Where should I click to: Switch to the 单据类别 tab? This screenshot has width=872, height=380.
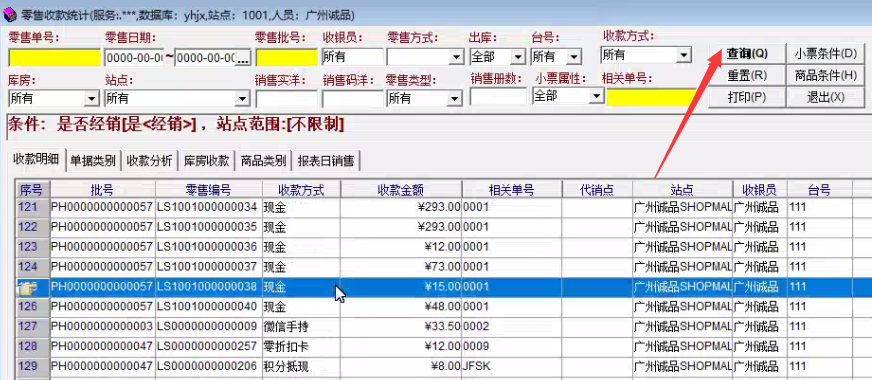click(93, 161)
